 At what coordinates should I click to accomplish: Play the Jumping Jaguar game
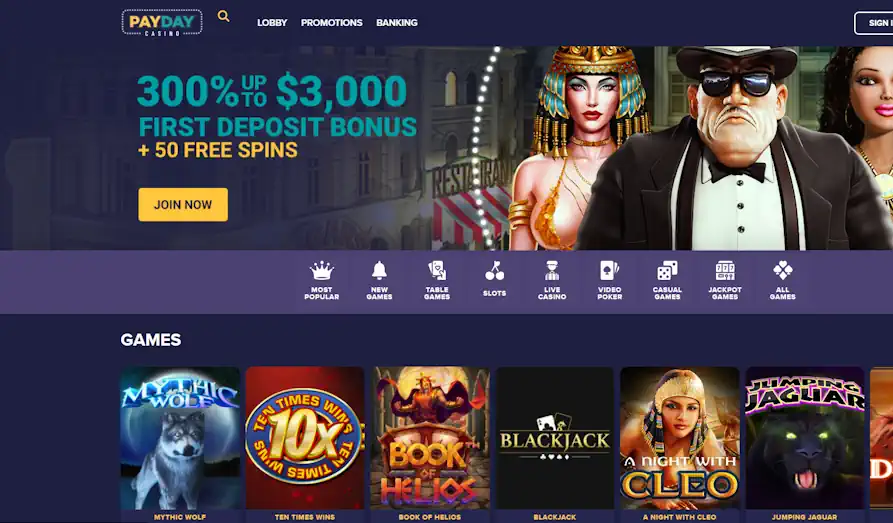point(805,438)
